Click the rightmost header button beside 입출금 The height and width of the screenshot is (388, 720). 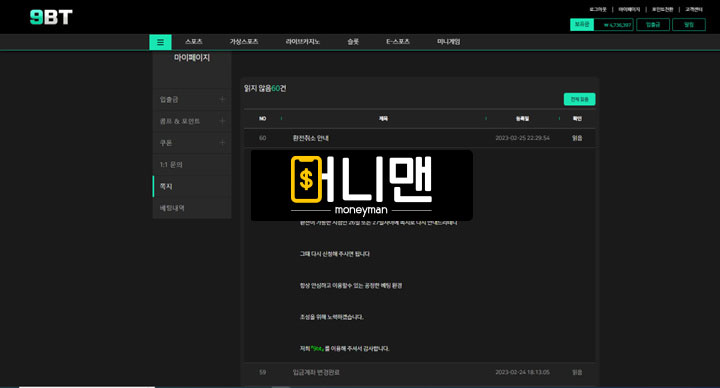click(689, 24)
